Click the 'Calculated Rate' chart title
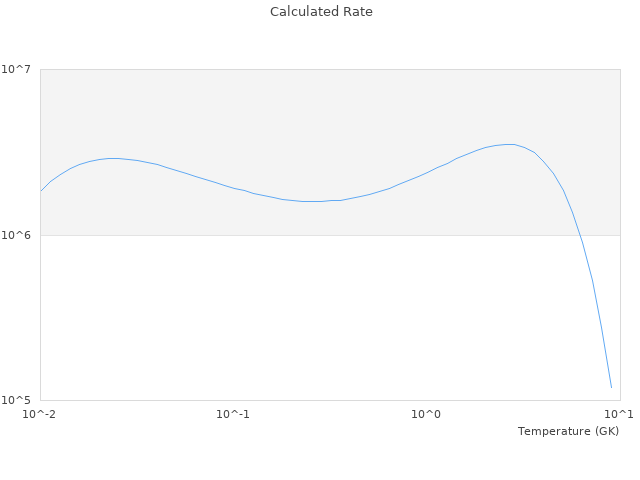Viewport: 640px width, 480px height. pos(320,12)
